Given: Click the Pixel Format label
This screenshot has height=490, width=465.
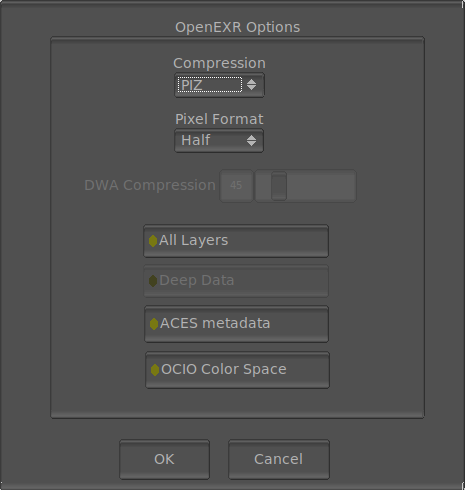Looking at the screenshot, I should pos(219,119).
